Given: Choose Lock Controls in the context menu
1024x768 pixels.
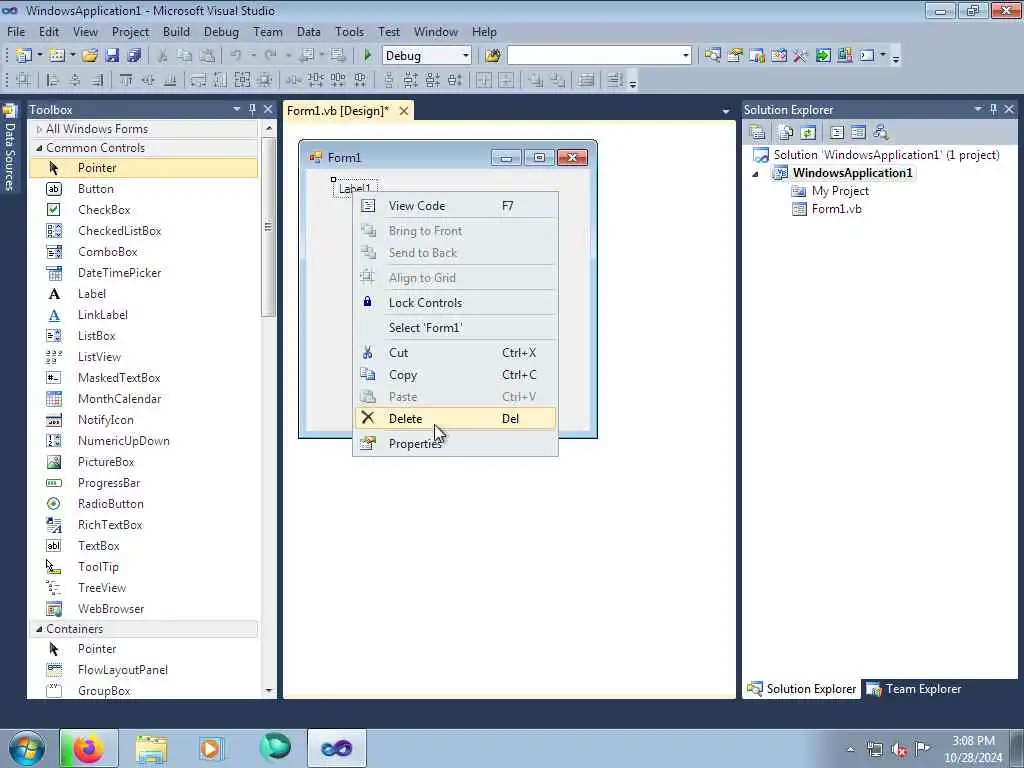Looking at the screenshot, I should [455, 302].
